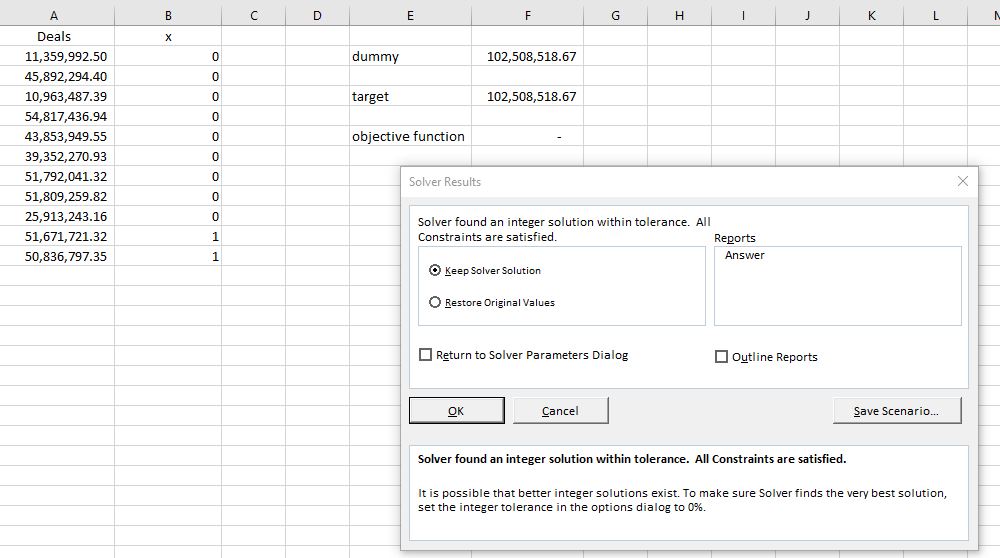Select x value 0 beside 43,853,949.55
This screenshot has width=1000, height=558.
click(168, 136)
